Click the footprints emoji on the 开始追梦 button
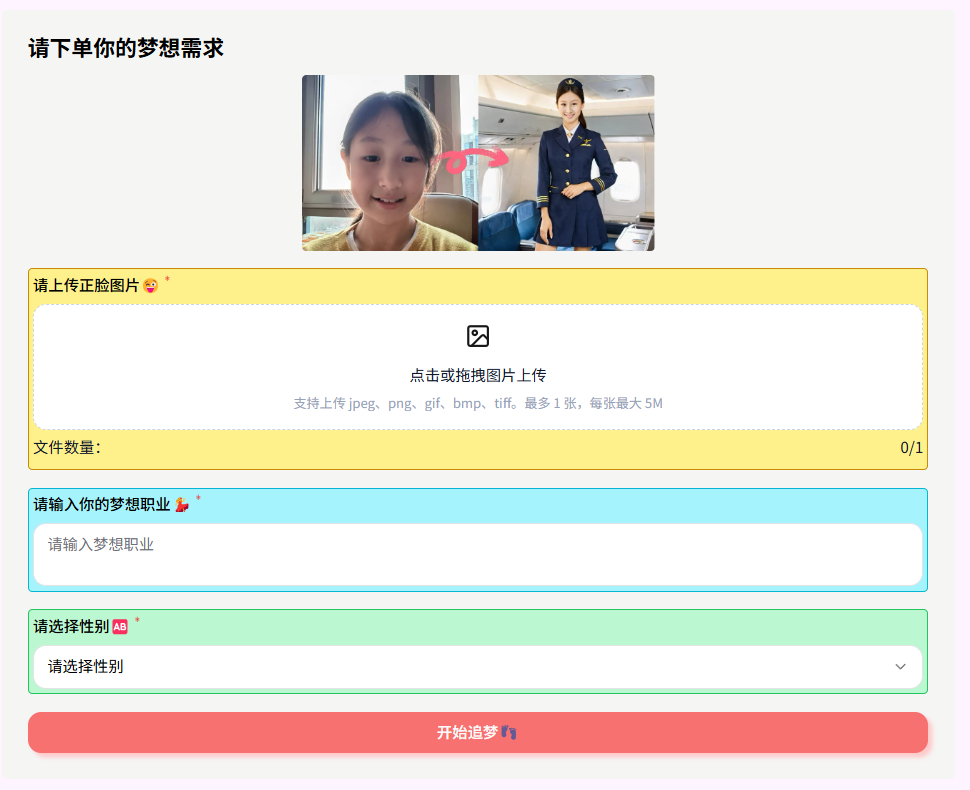 (509, 732)
